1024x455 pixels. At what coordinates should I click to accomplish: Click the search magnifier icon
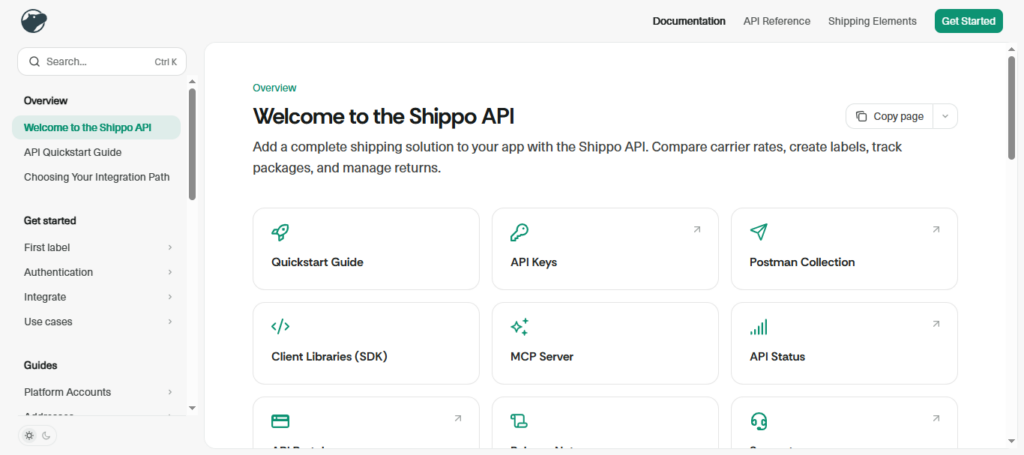pos(35,61)
